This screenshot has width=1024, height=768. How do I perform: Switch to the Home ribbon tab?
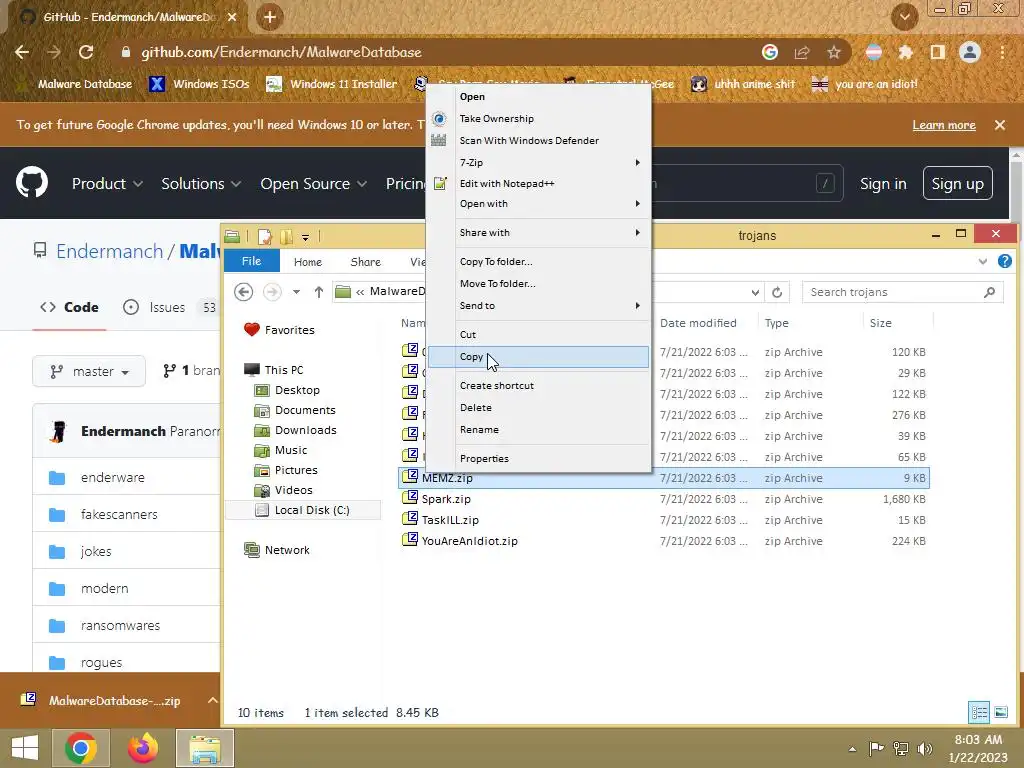pos(308,262)
